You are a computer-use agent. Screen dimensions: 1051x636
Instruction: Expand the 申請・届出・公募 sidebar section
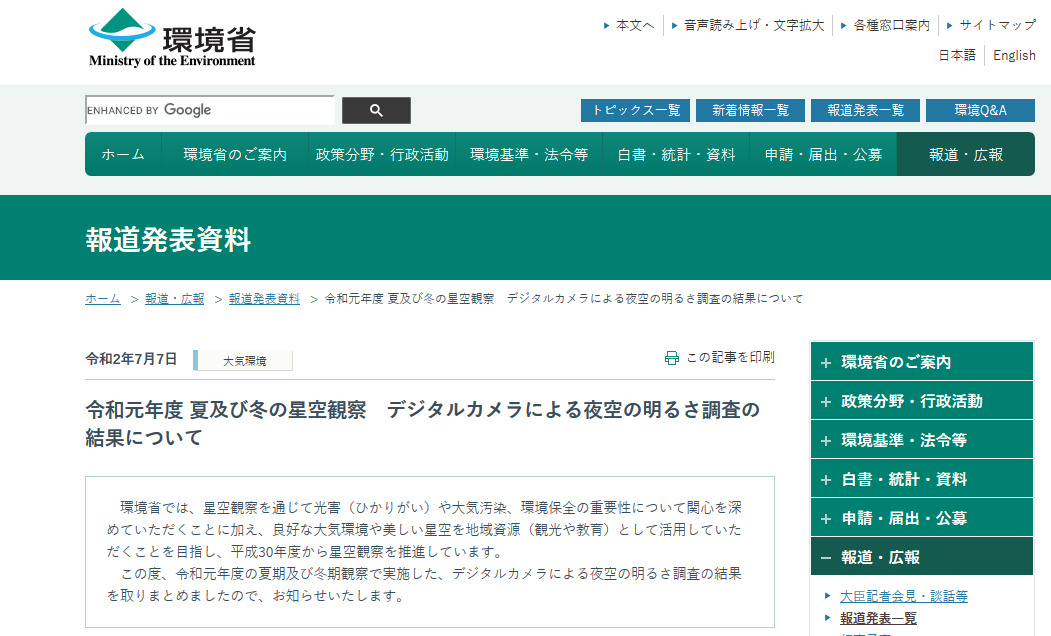(920, 517)
